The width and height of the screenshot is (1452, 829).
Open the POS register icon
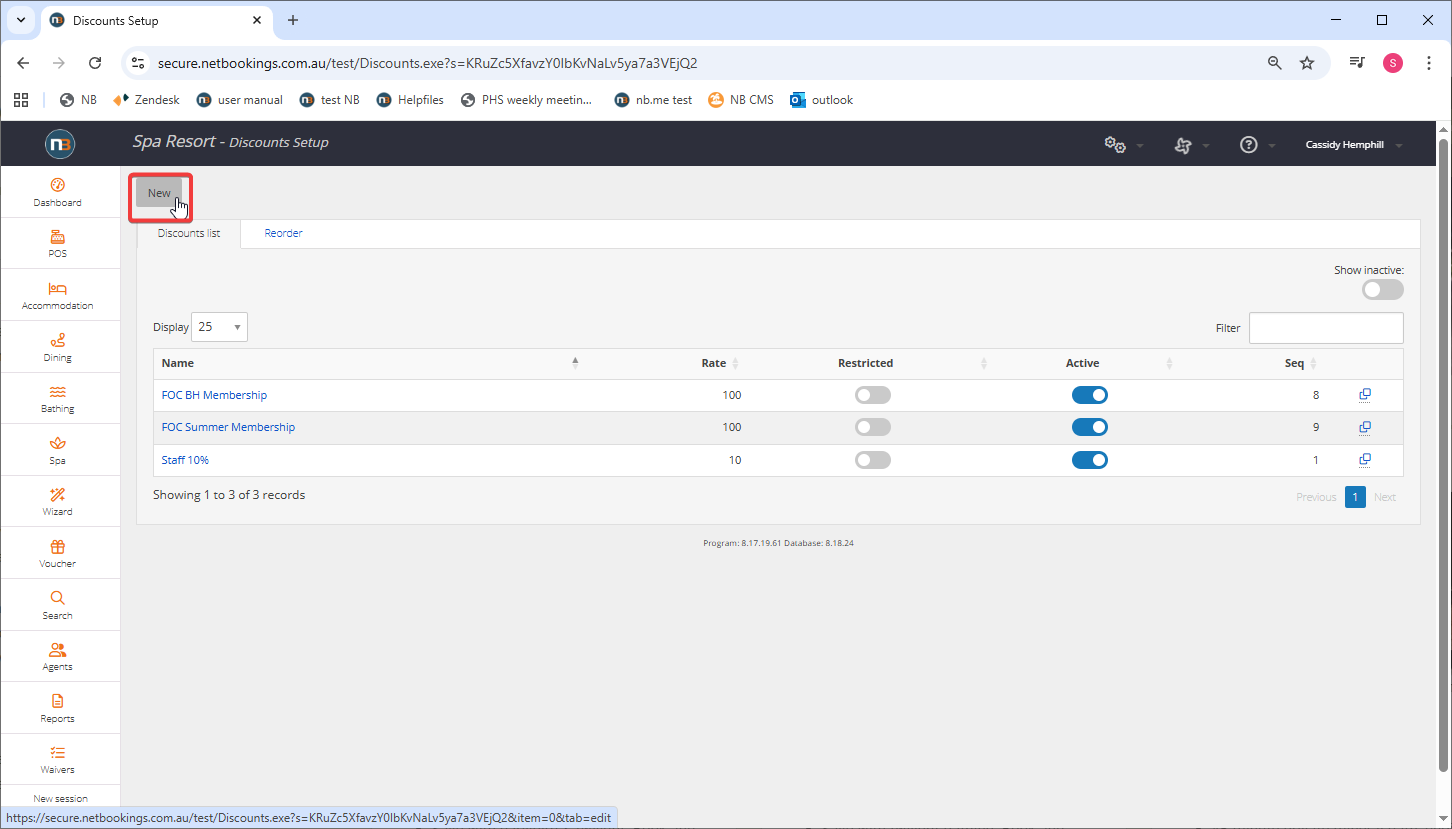click(57, 238)
